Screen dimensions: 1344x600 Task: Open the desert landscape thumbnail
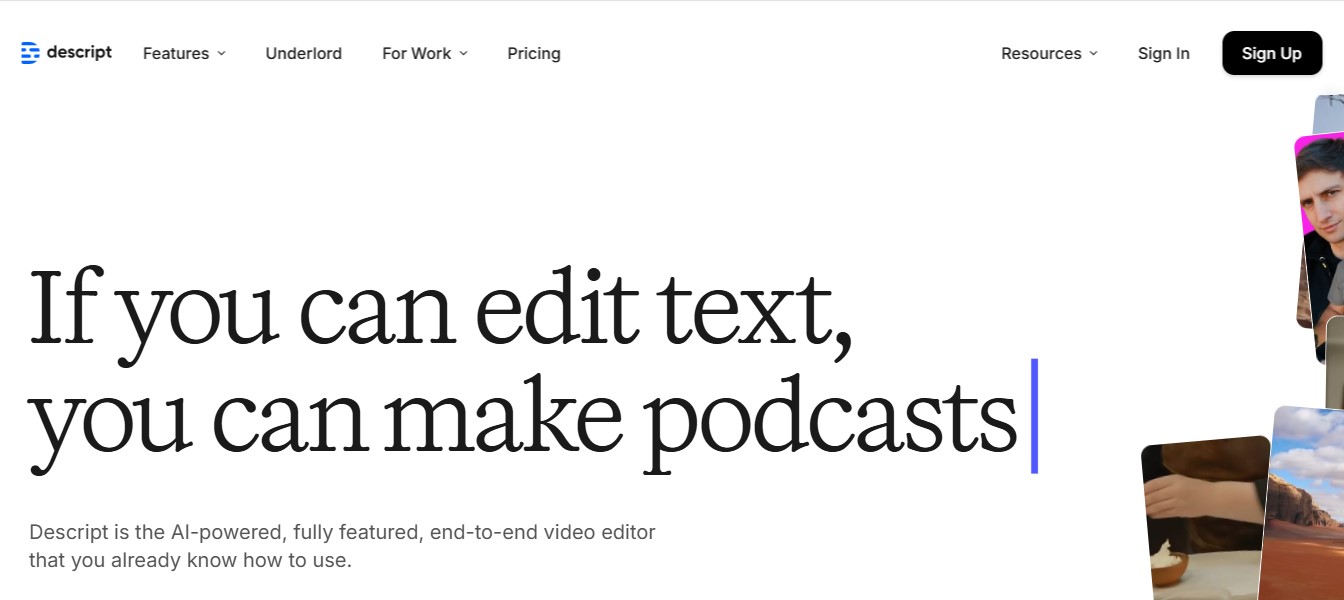pos(1303,503)
